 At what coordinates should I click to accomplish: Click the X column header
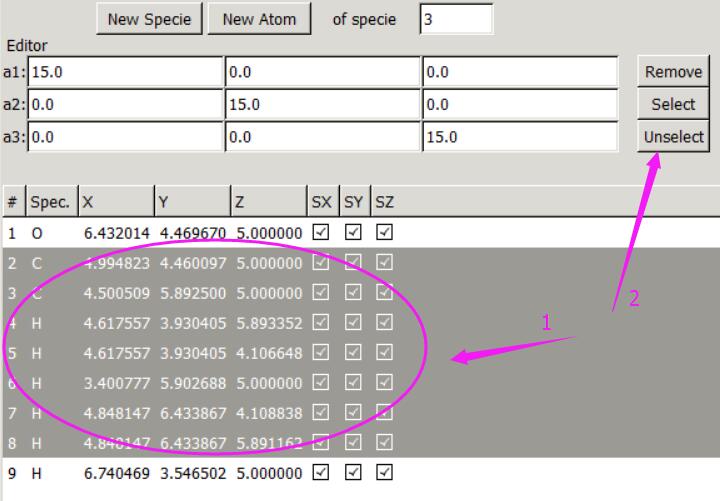click(x=114, y=201)
